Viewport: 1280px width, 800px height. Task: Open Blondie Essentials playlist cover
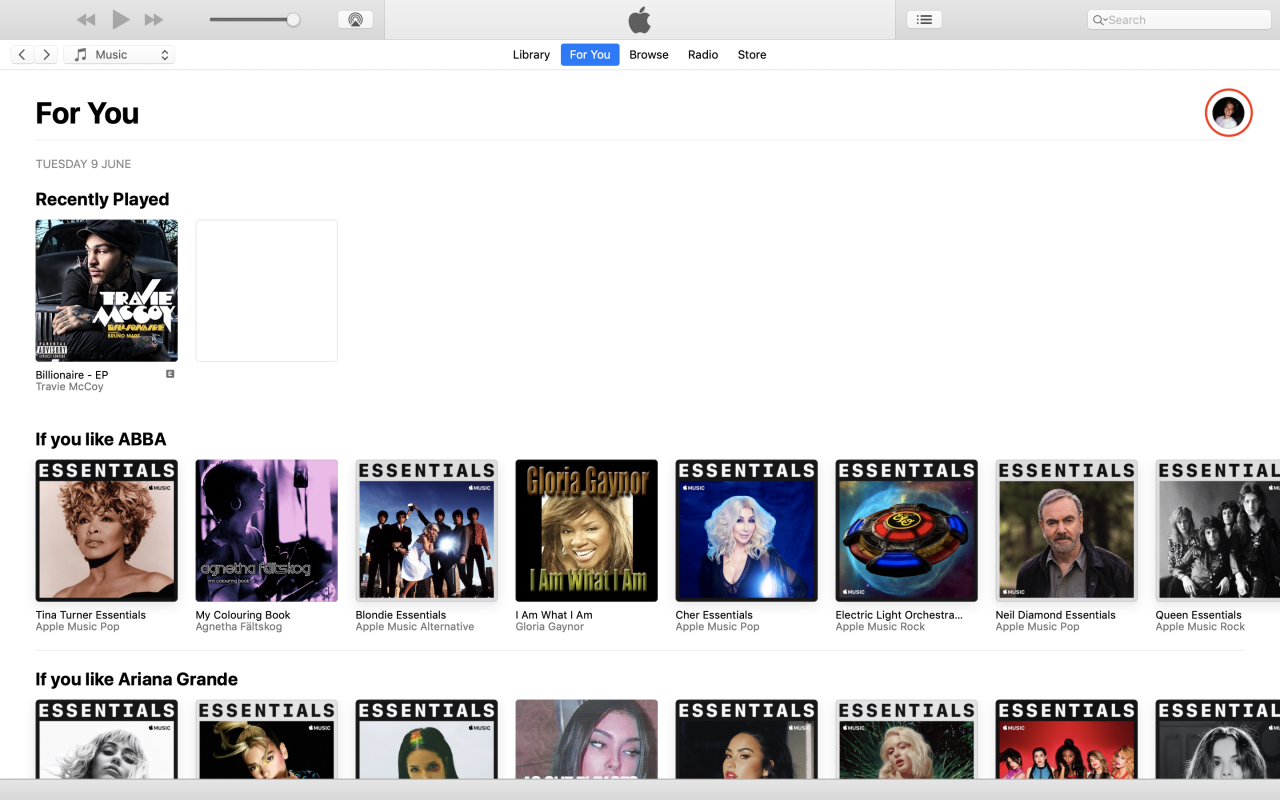(x=427, y=531)
